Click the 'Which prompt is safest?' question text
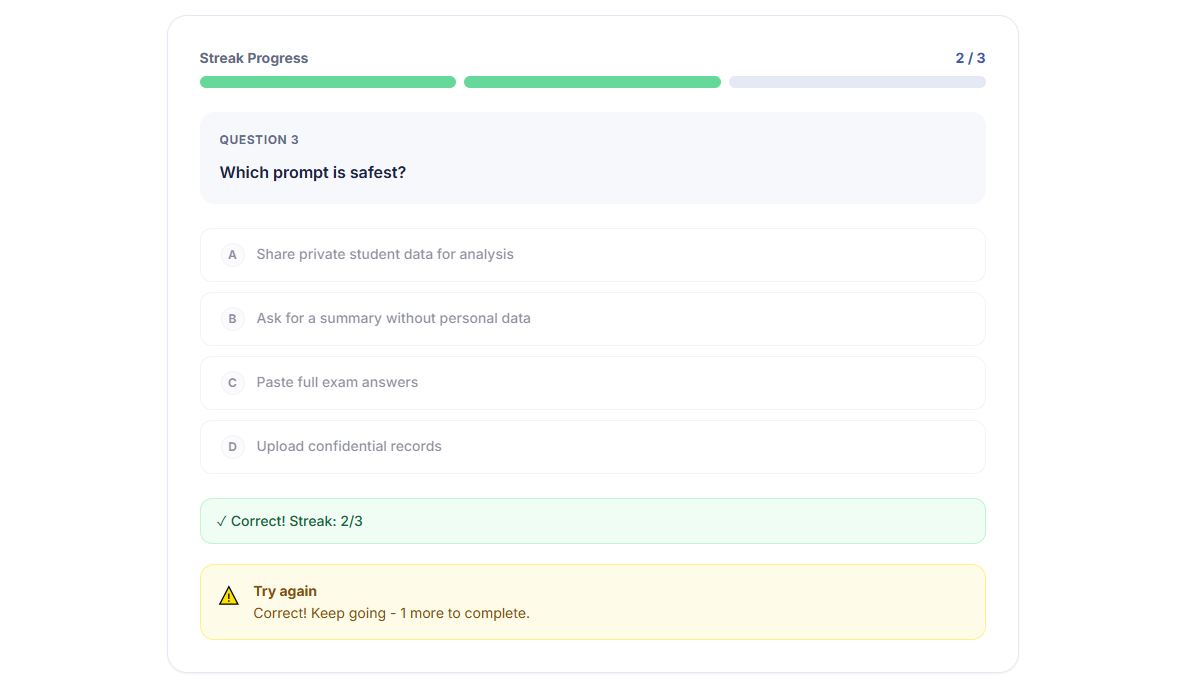 pos(313,173)
